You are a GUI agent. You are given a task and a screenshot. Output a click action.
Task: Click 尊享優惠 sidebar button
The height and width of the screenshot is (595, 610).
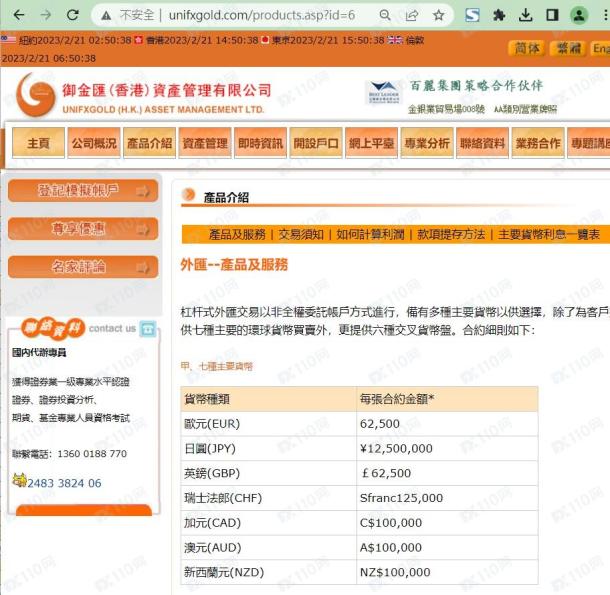83,228
